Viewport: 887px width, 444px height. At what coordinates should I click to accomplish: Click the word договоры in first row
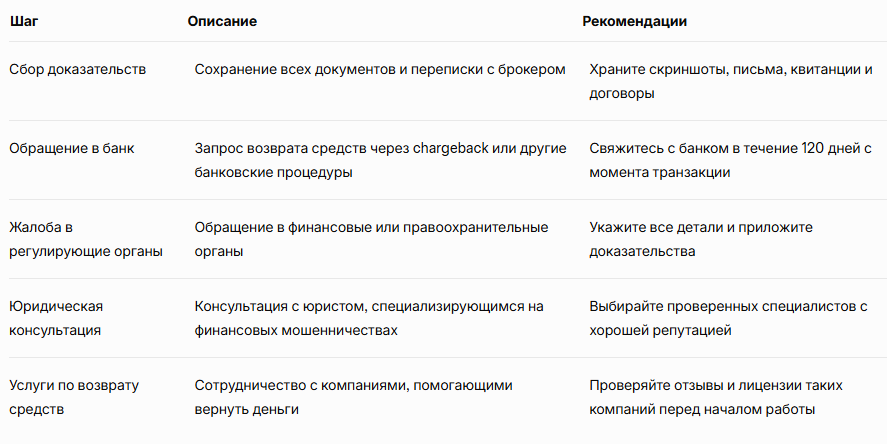coord(622,93)
